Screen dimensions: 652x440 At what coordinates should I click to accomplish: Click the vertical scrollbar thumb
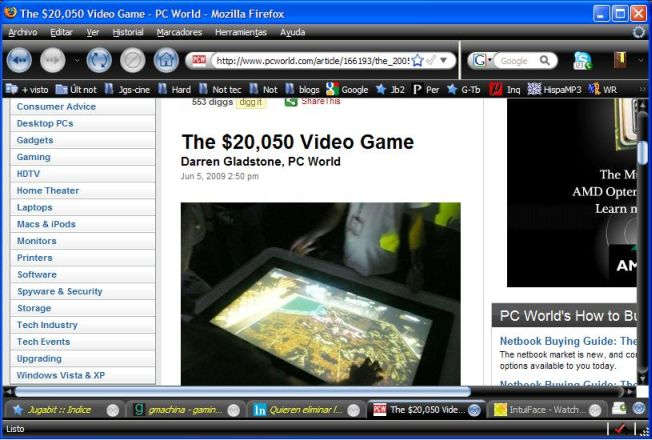point(642,153)
